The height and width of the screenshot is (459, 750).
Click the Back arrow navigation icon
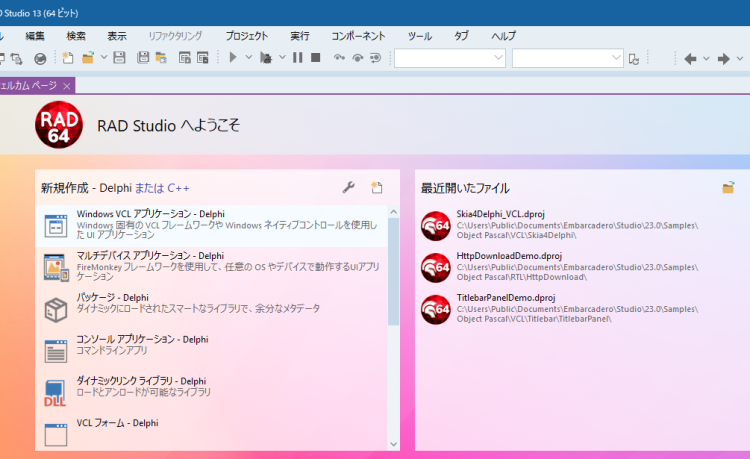[690, 58]
